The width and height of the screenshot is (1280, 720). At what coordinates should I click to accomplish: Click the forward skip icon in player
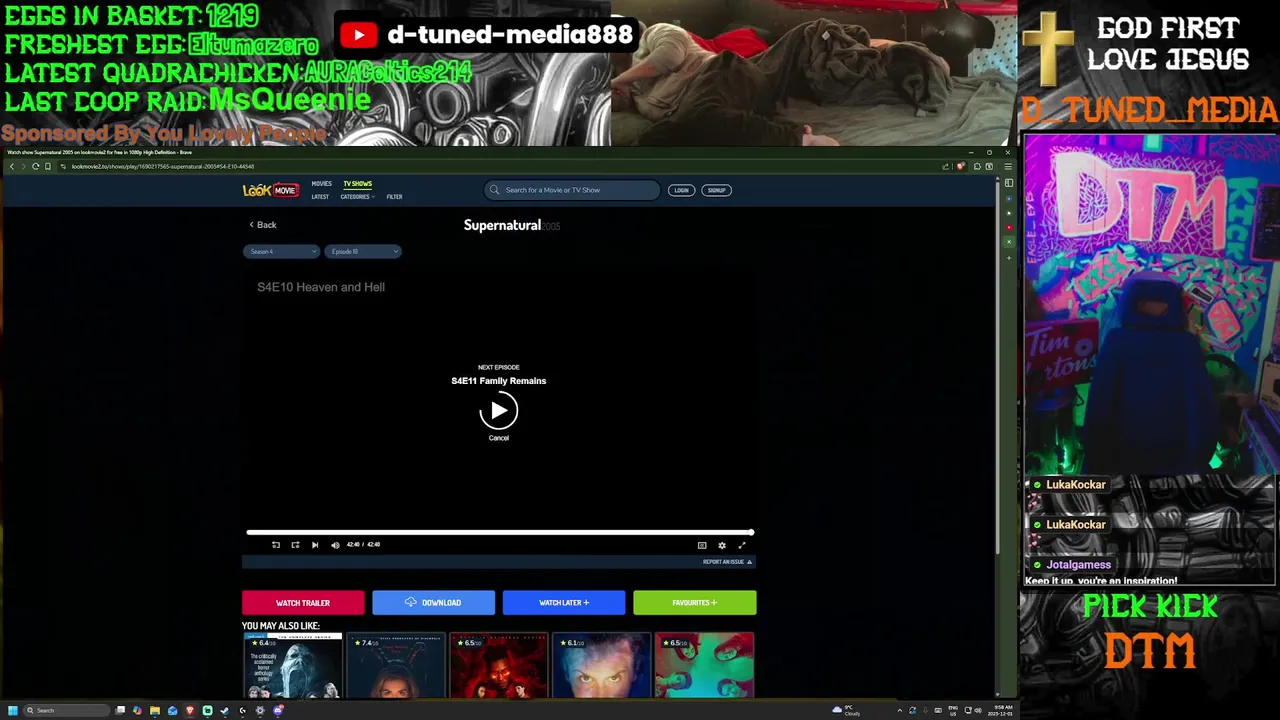295,545
